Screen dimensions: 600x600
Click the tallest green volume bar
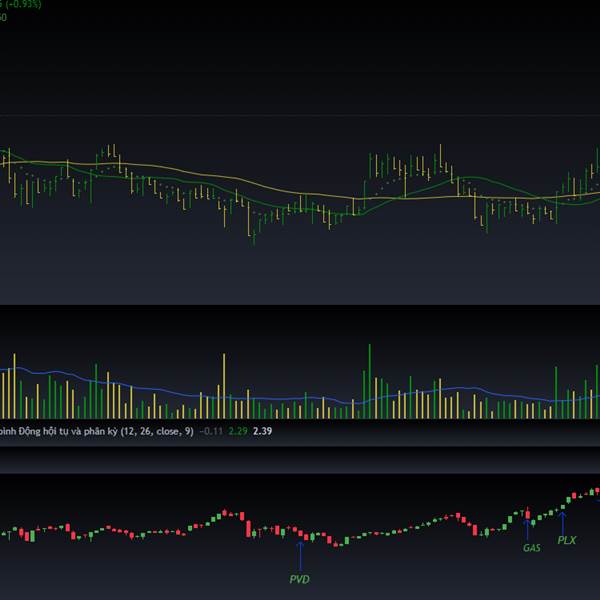(x=369, y=380)
